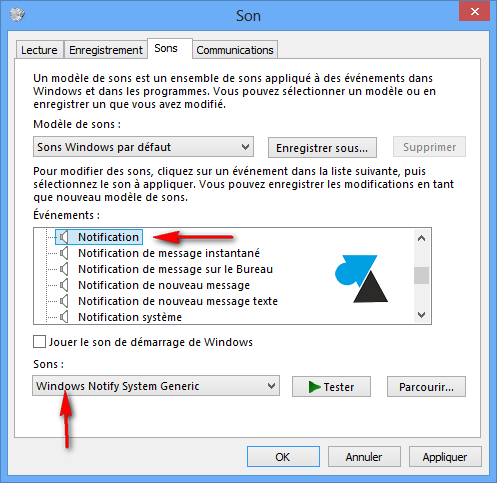Apply changes with the Appliquer button
The width and height of the screenshot is (497, 483).
pos(445,457)
